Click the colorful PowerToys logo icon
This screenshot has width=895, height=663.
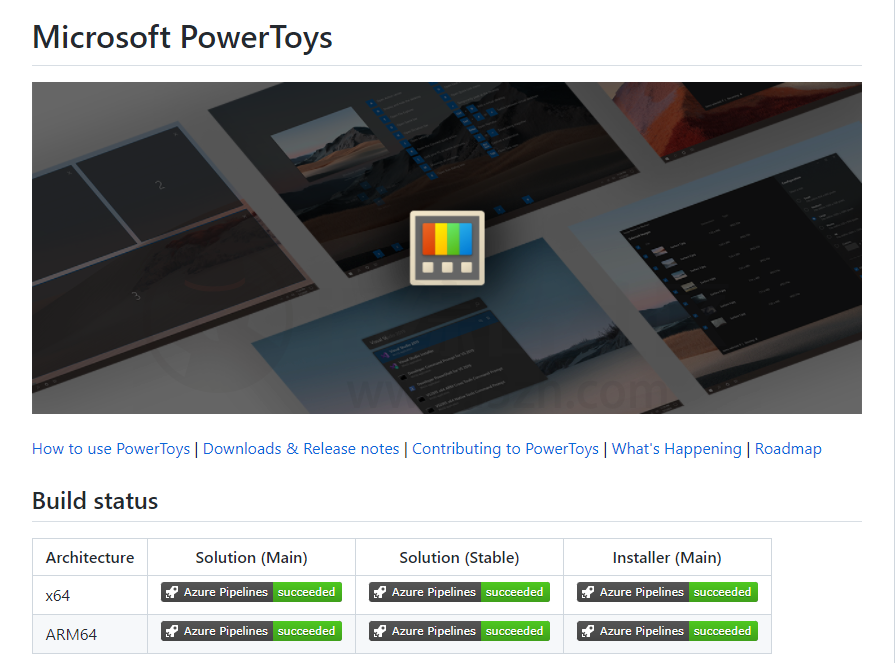[x=447, y=248]
